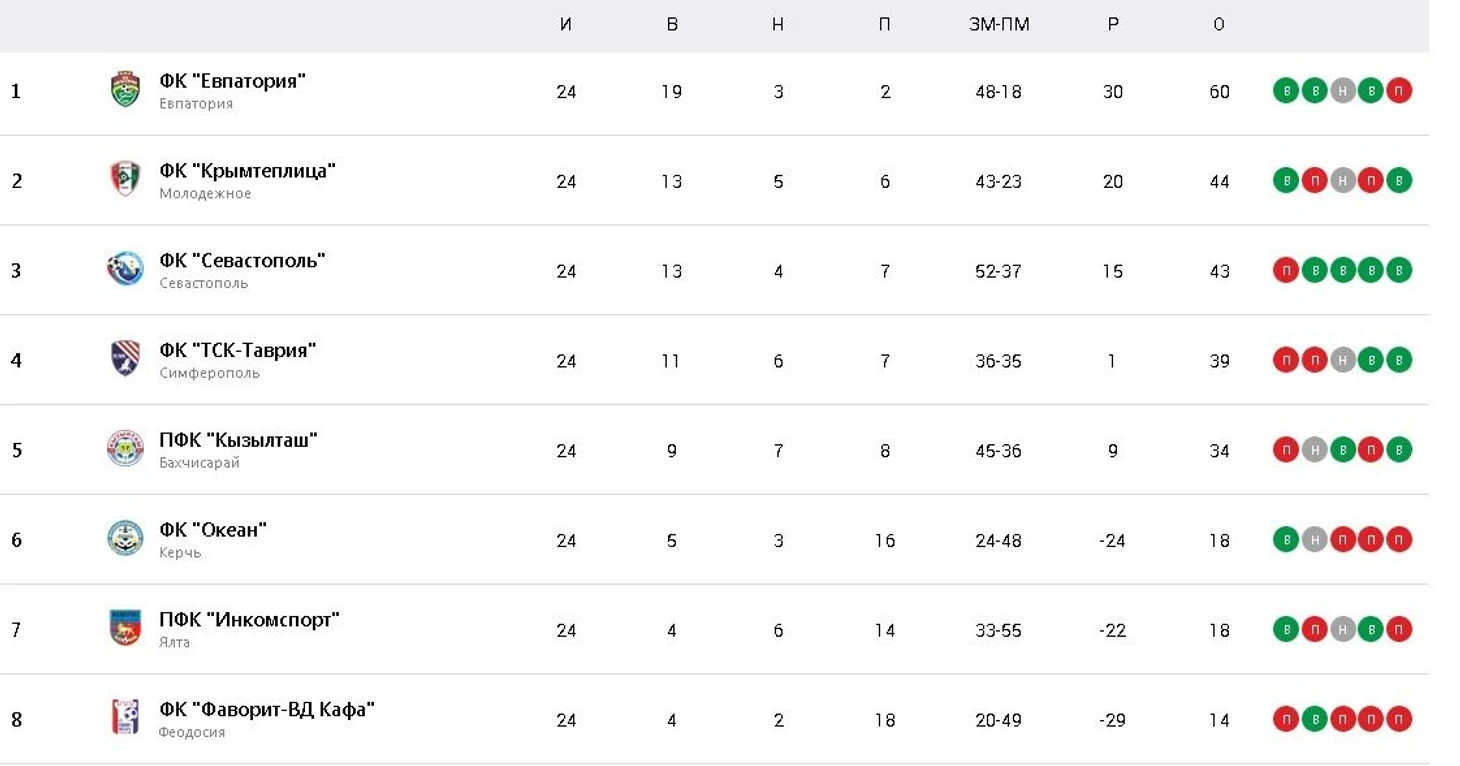Sort by ЗМ-ПМ goals column header

[998, 25]
